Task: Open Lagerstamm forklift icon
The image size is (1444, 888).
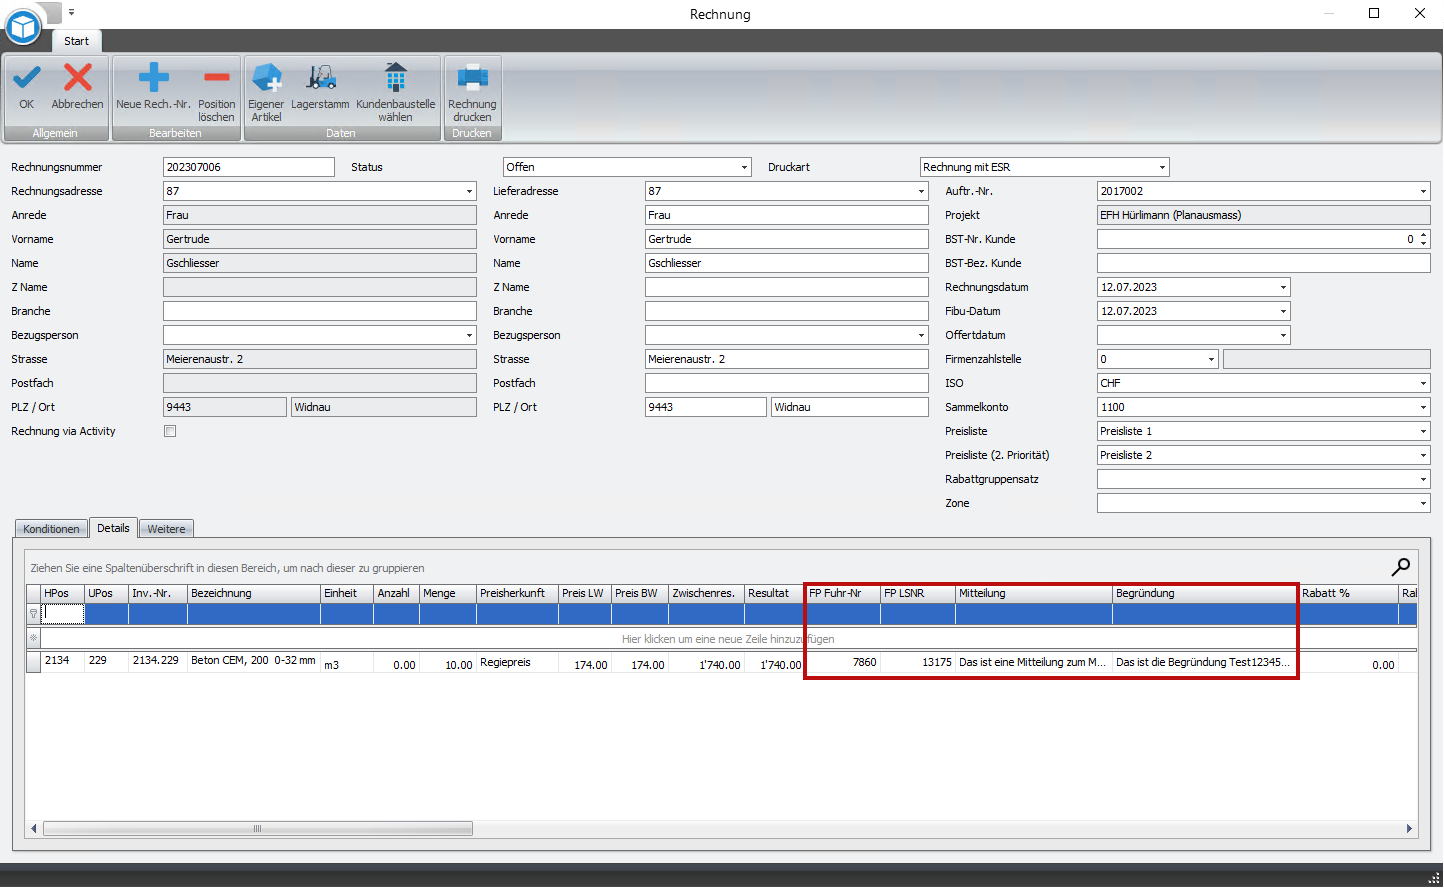Action: pyautogui.click(x=320, y=78)
